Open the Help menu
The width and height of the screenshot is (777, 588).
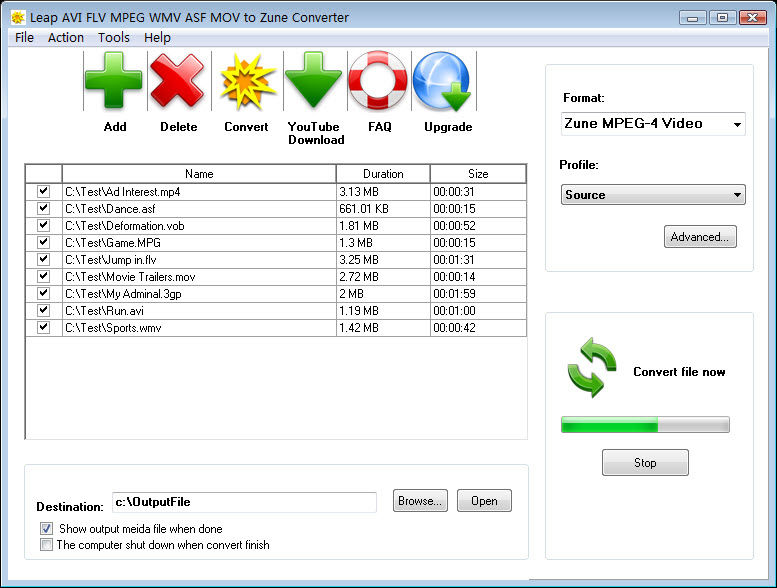157,38
